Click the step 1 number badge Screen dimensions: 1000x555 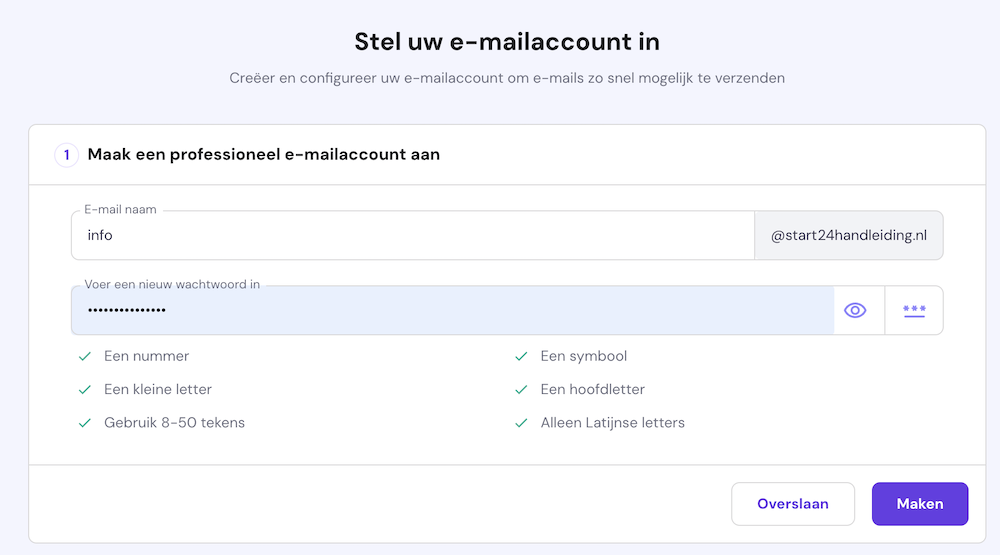click(x=67, y=155)
